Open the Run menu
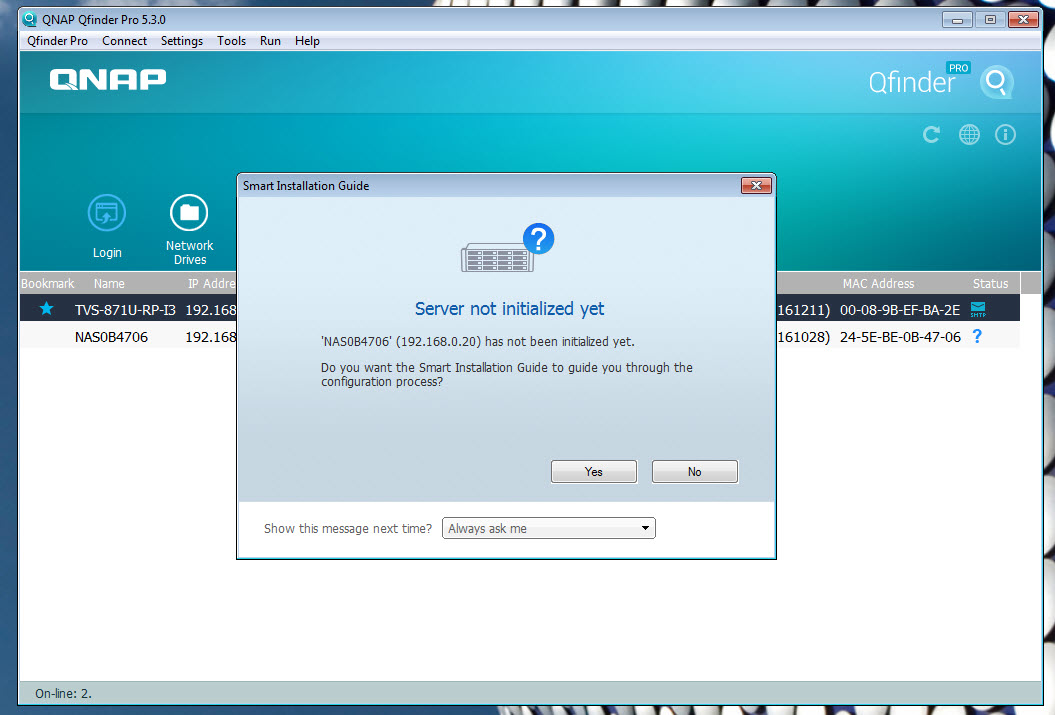The width and height of the screenshot is (1055, 715). coord(270,41)
